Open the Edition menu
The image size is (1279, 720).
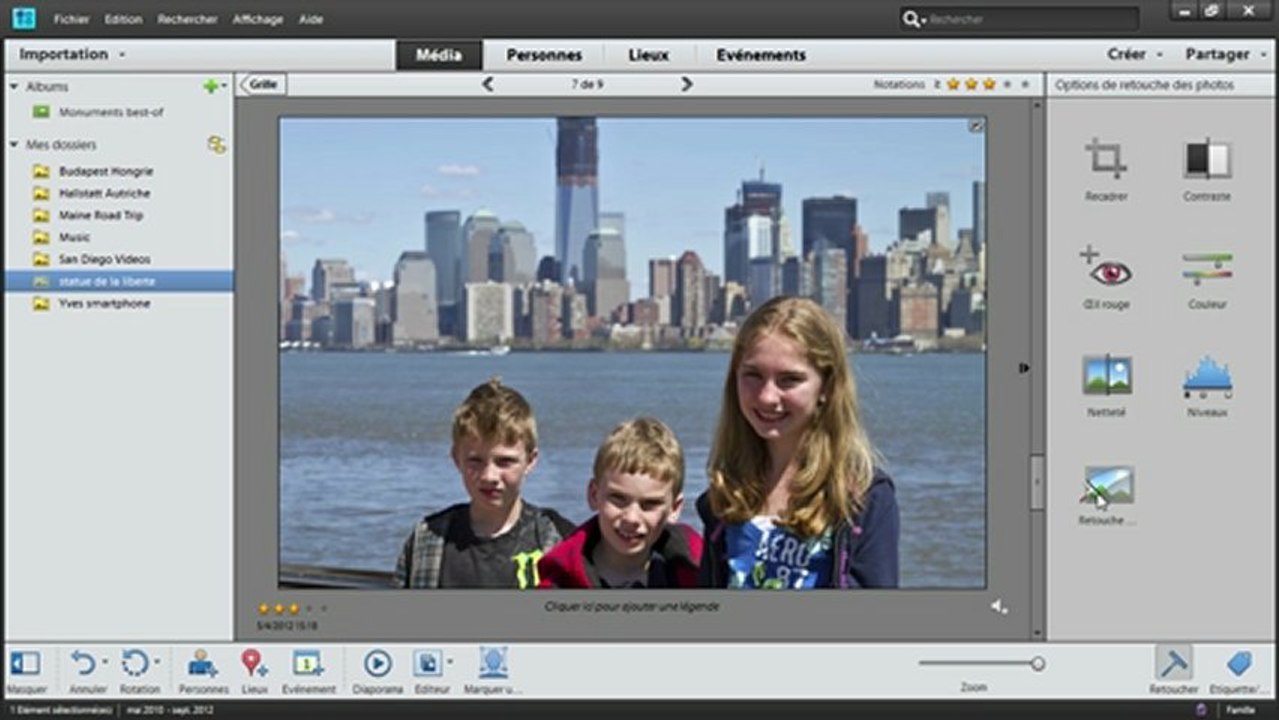click(123, 19)
